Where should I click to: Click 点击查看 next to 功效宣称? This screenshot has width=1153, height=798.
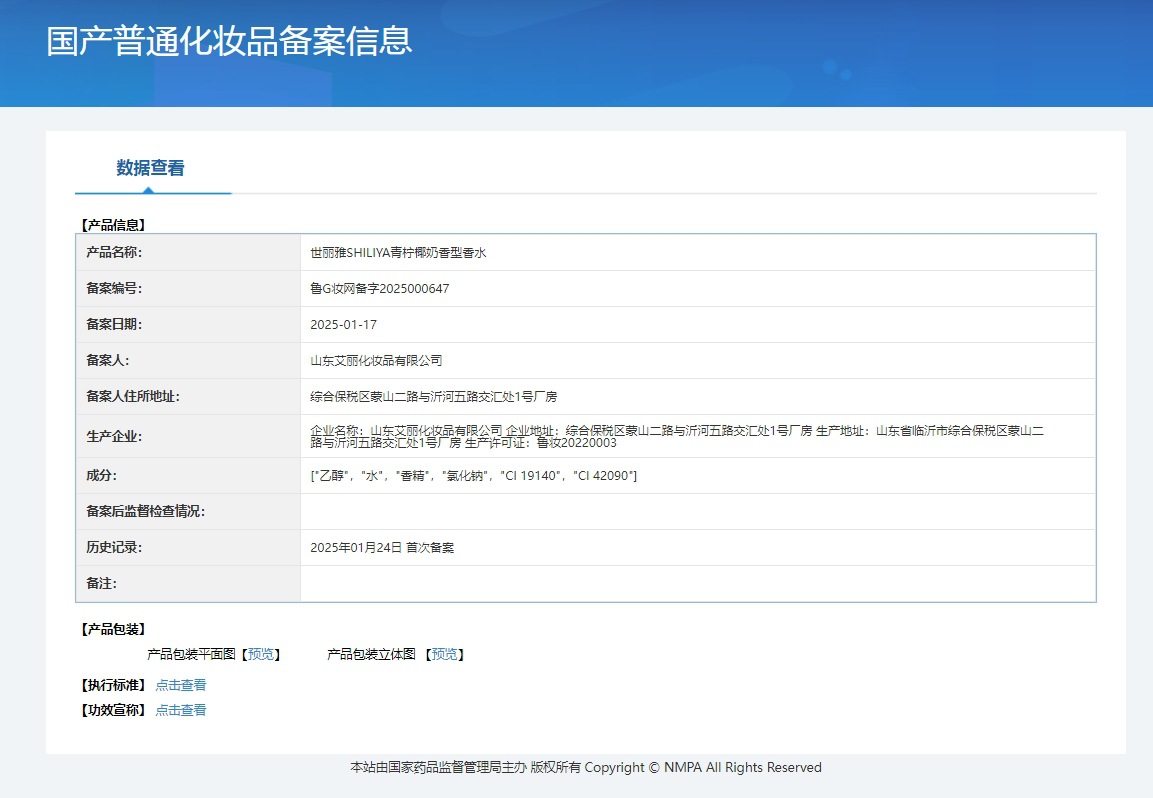pos(181,710)
